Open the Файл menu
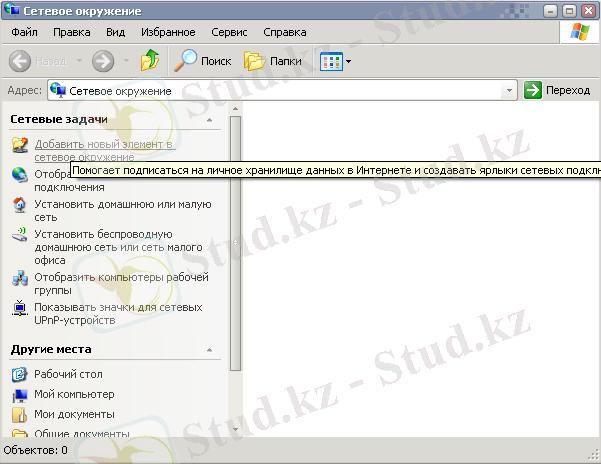Viewport: 601px width, 464px height. pyautogui.click(x=25, y=32)
